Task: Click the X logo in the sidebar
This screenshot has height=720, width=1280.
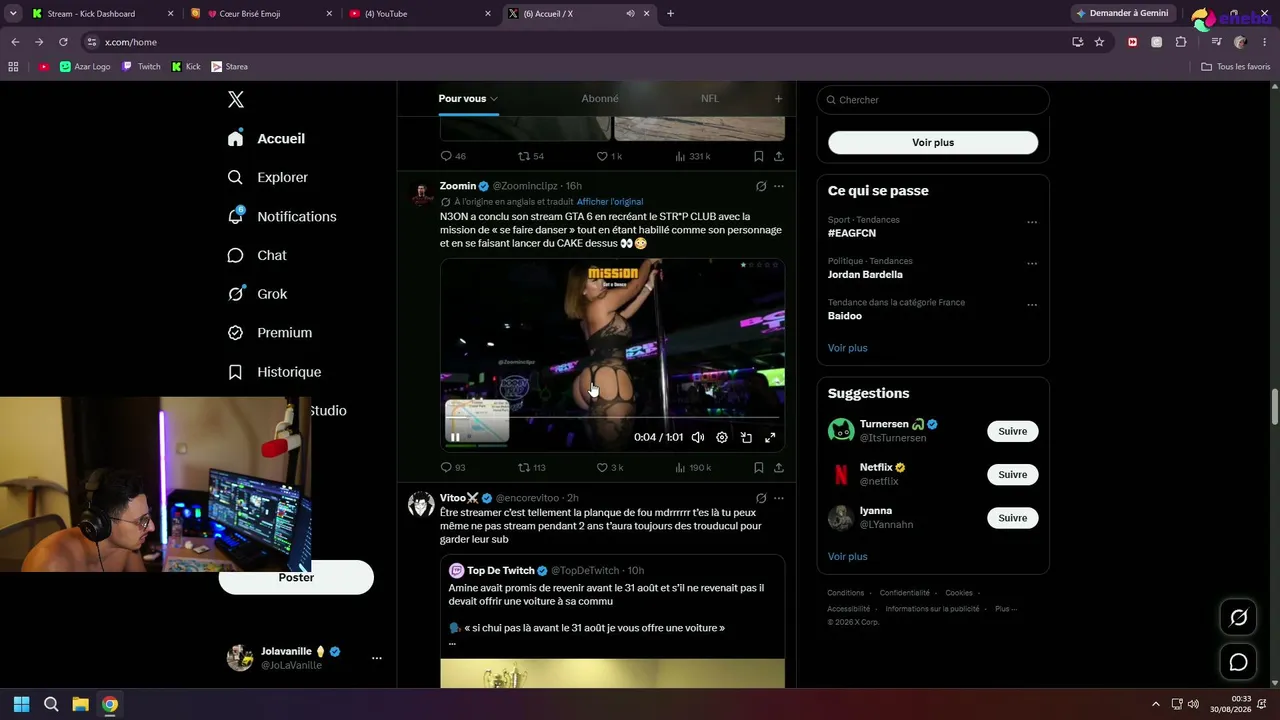Action: coord(236,99)
